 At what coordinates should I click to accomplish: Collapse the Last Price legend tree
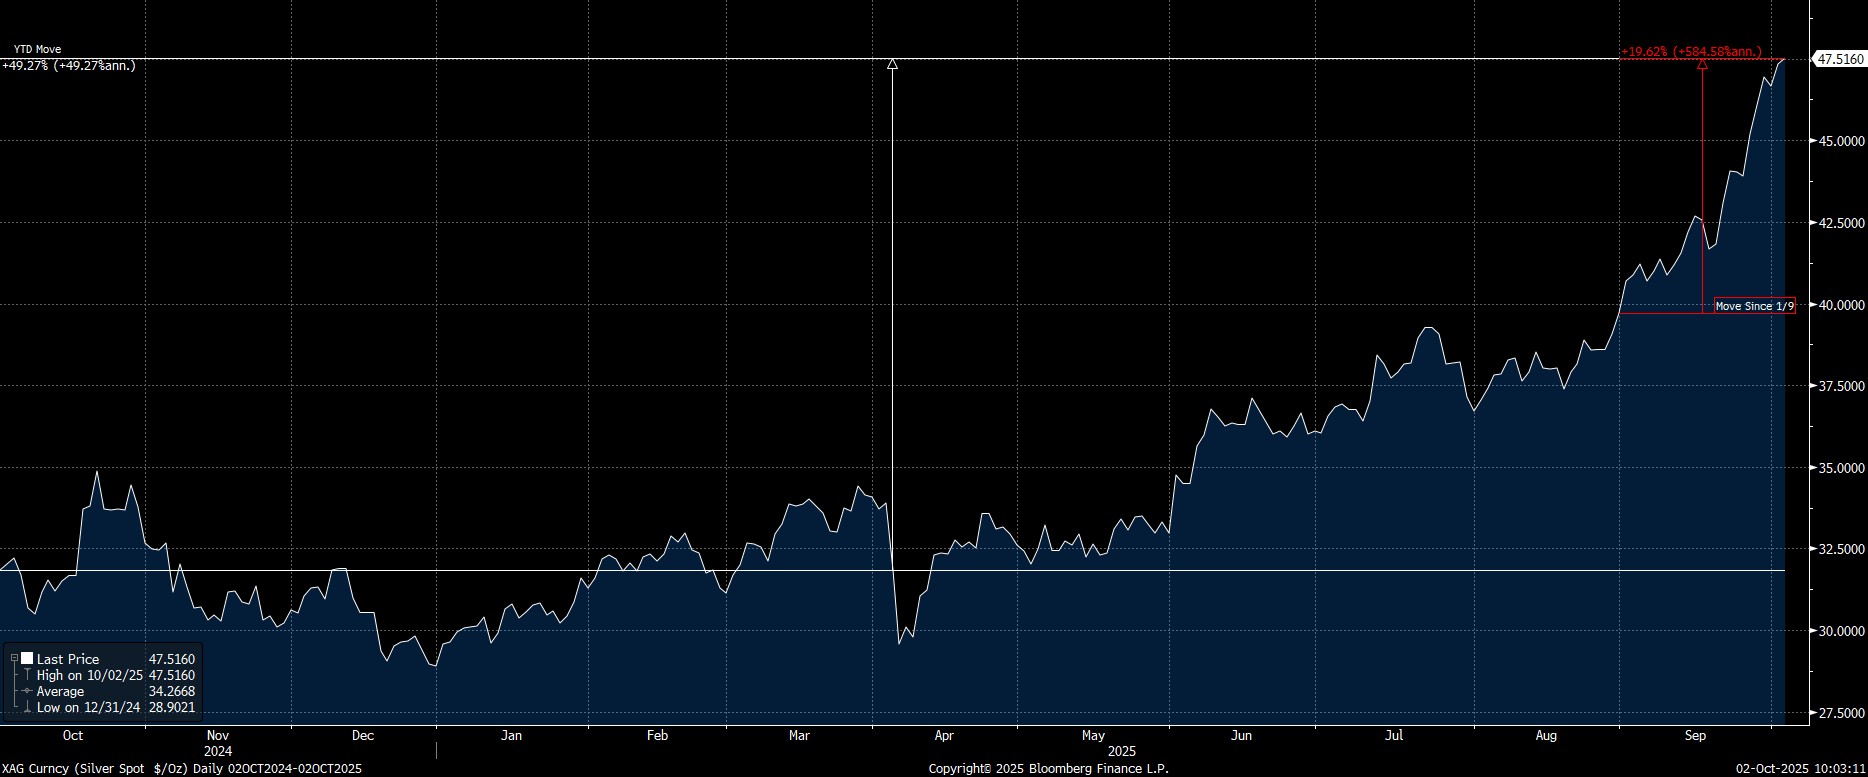pyautogui.click(x=14, y=659)
